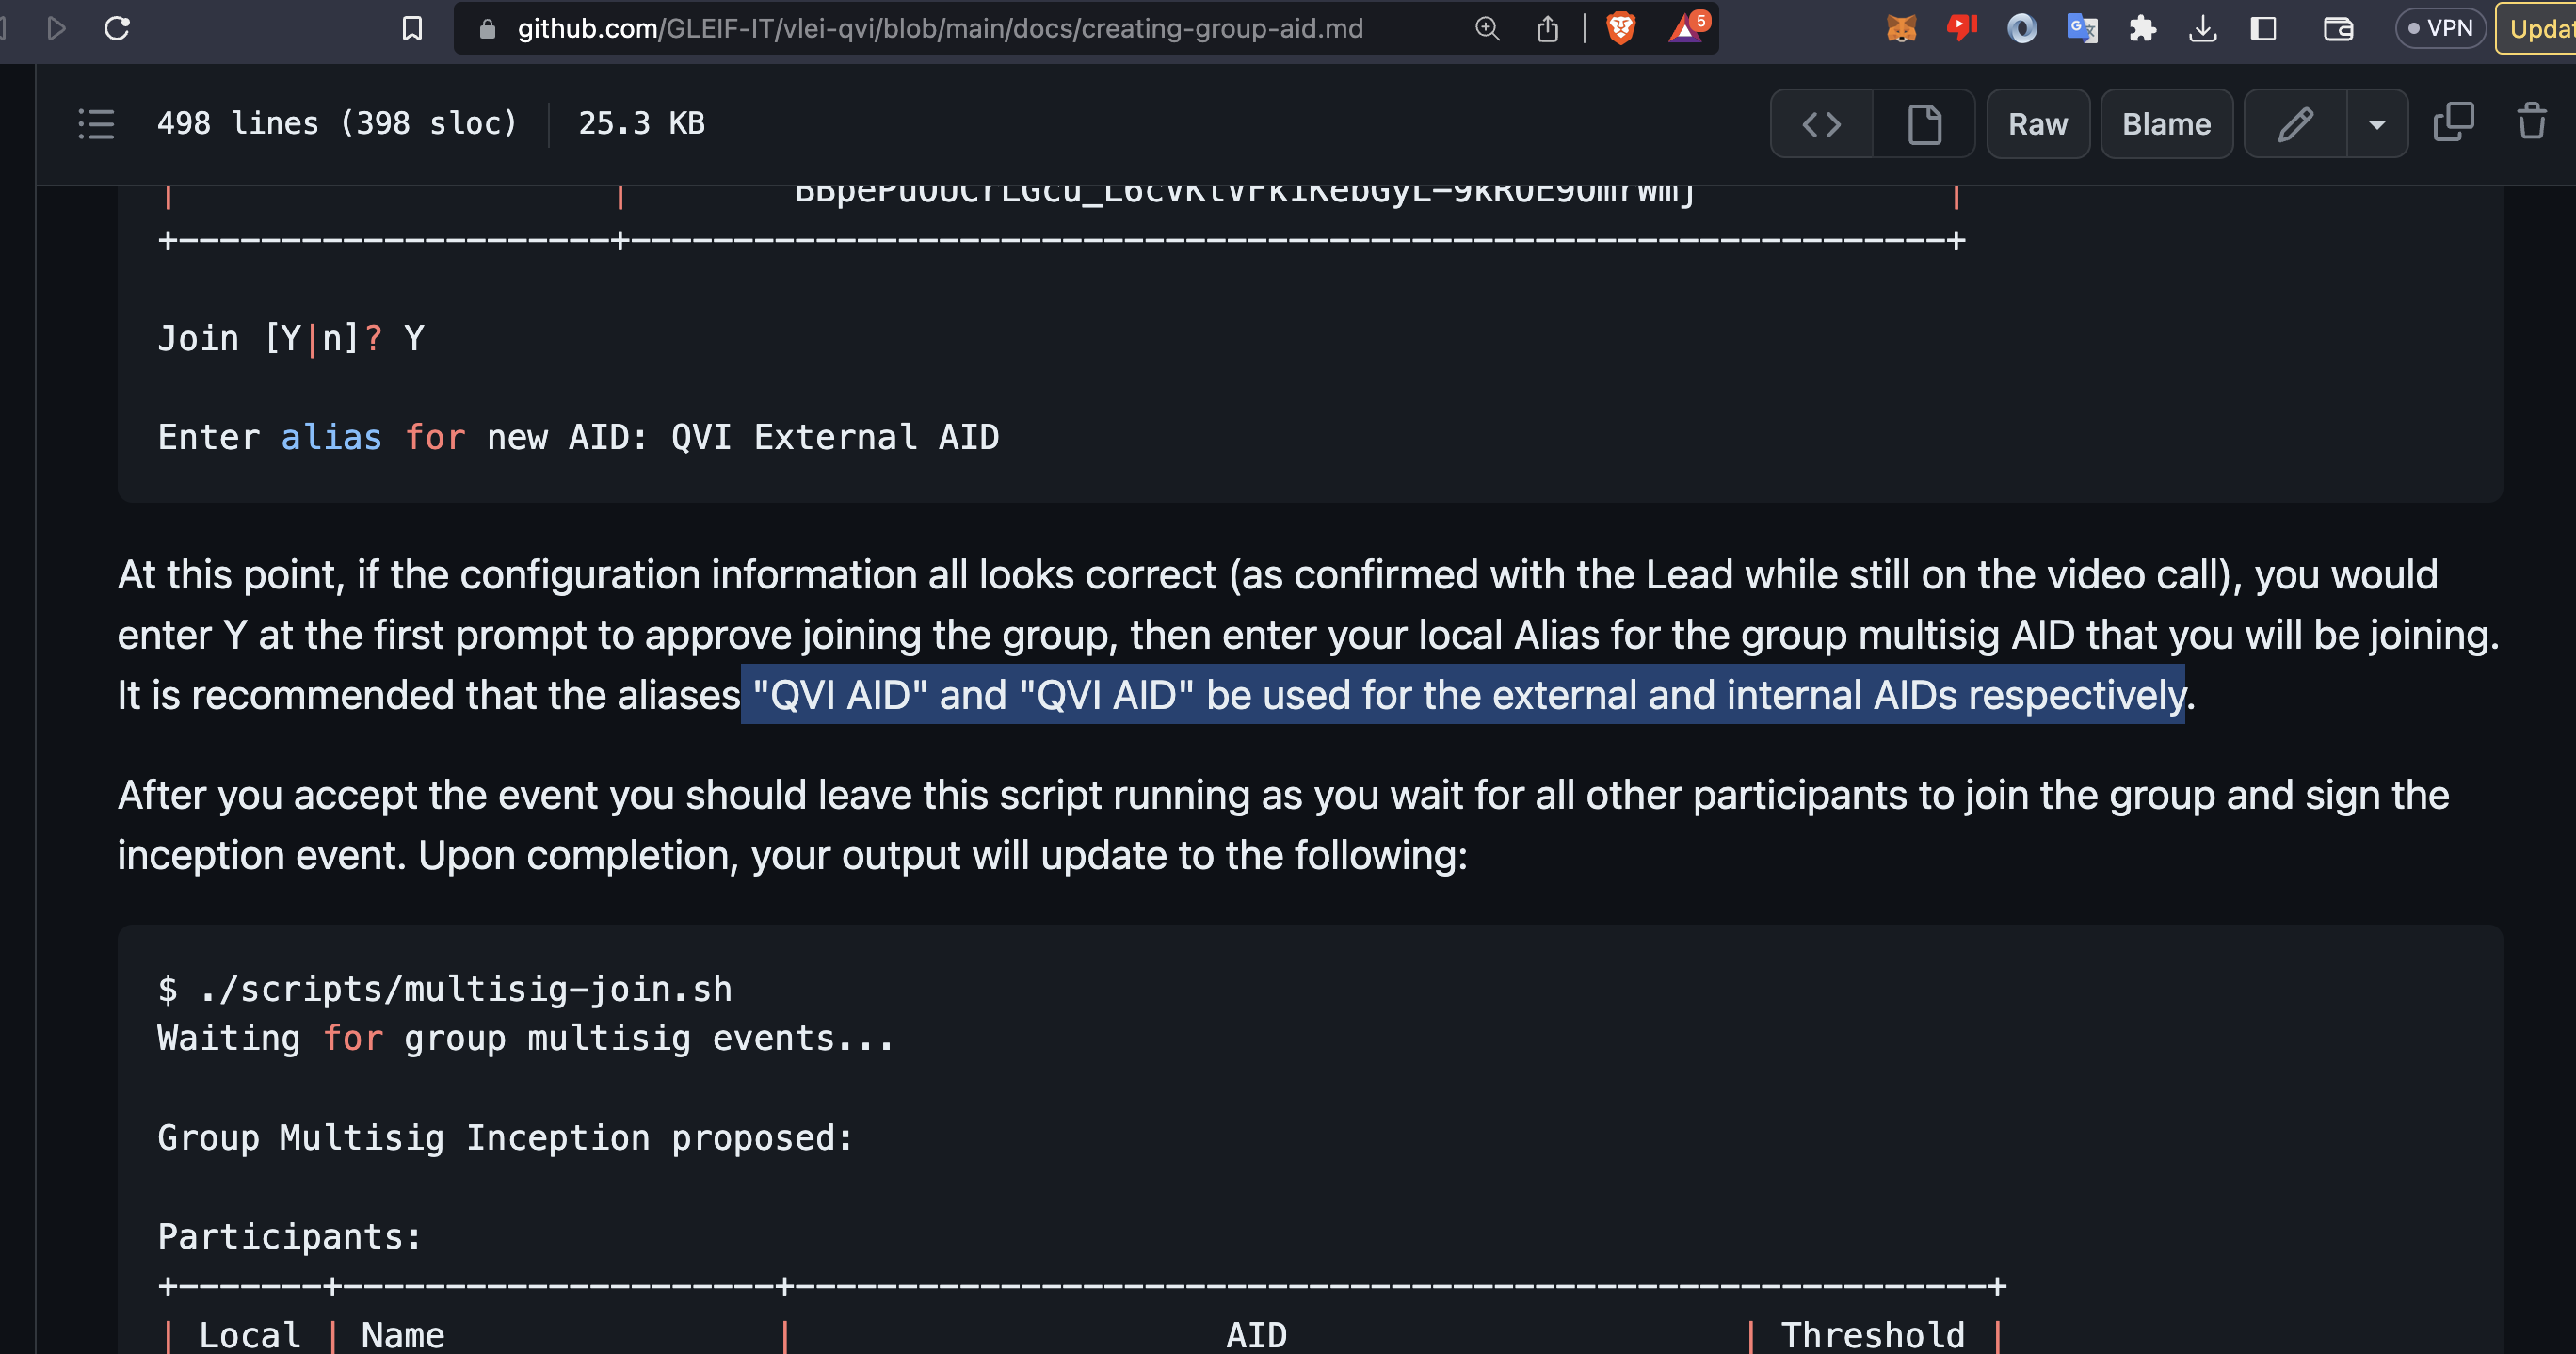
Task: Switch to rendered file preview view
Action: (x=1924, y=124)
